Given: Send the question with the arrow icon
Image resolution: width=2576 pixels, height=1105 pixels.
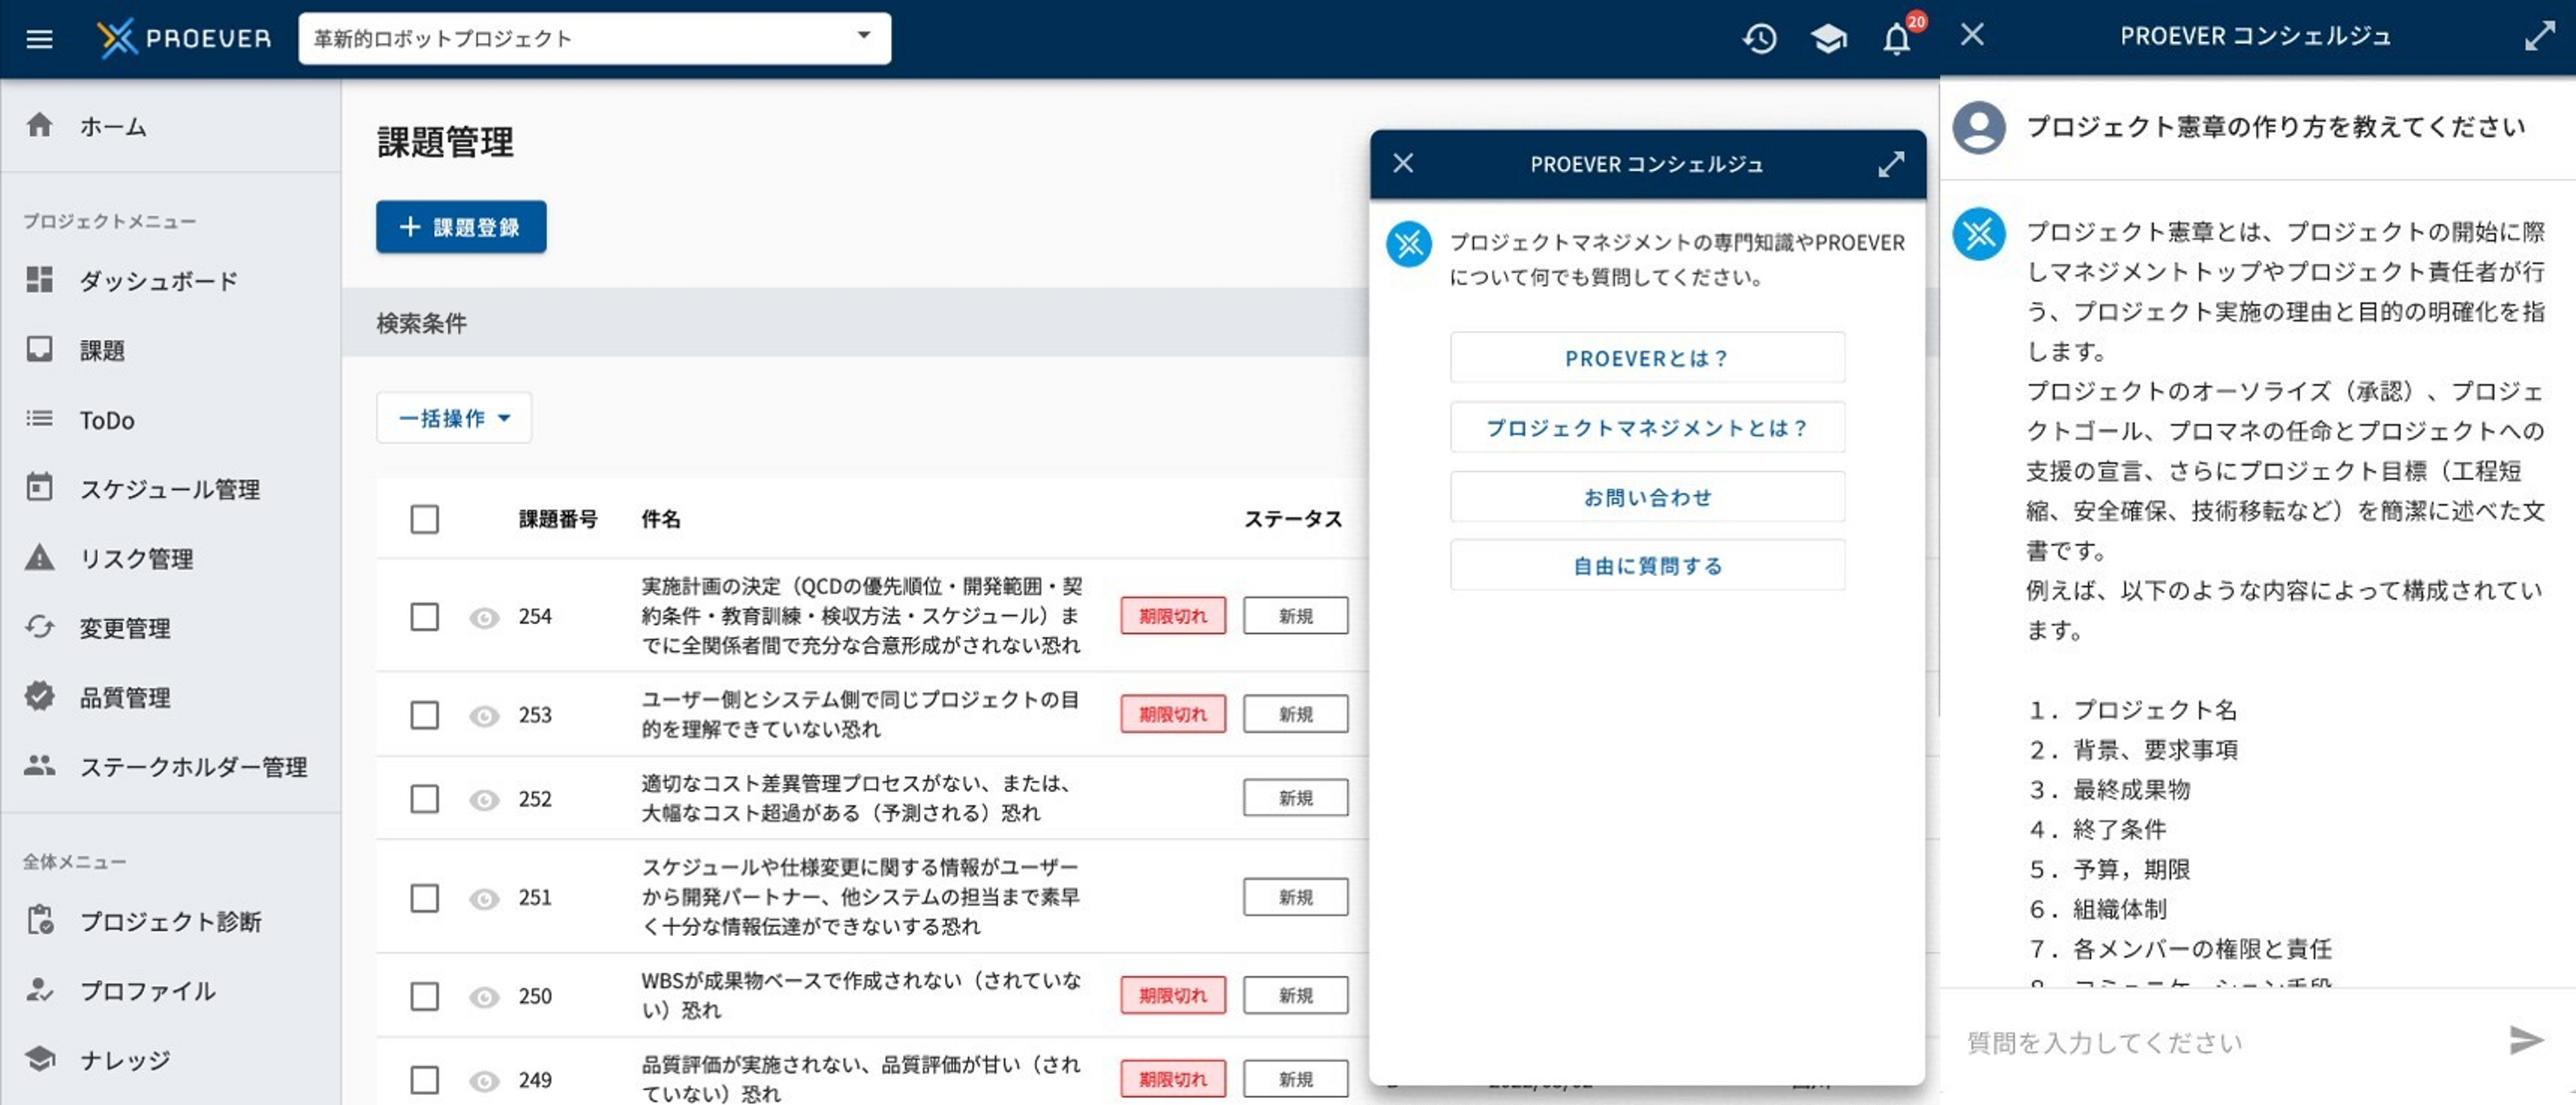Looking at the screenshot, I should [2525, 1041].
